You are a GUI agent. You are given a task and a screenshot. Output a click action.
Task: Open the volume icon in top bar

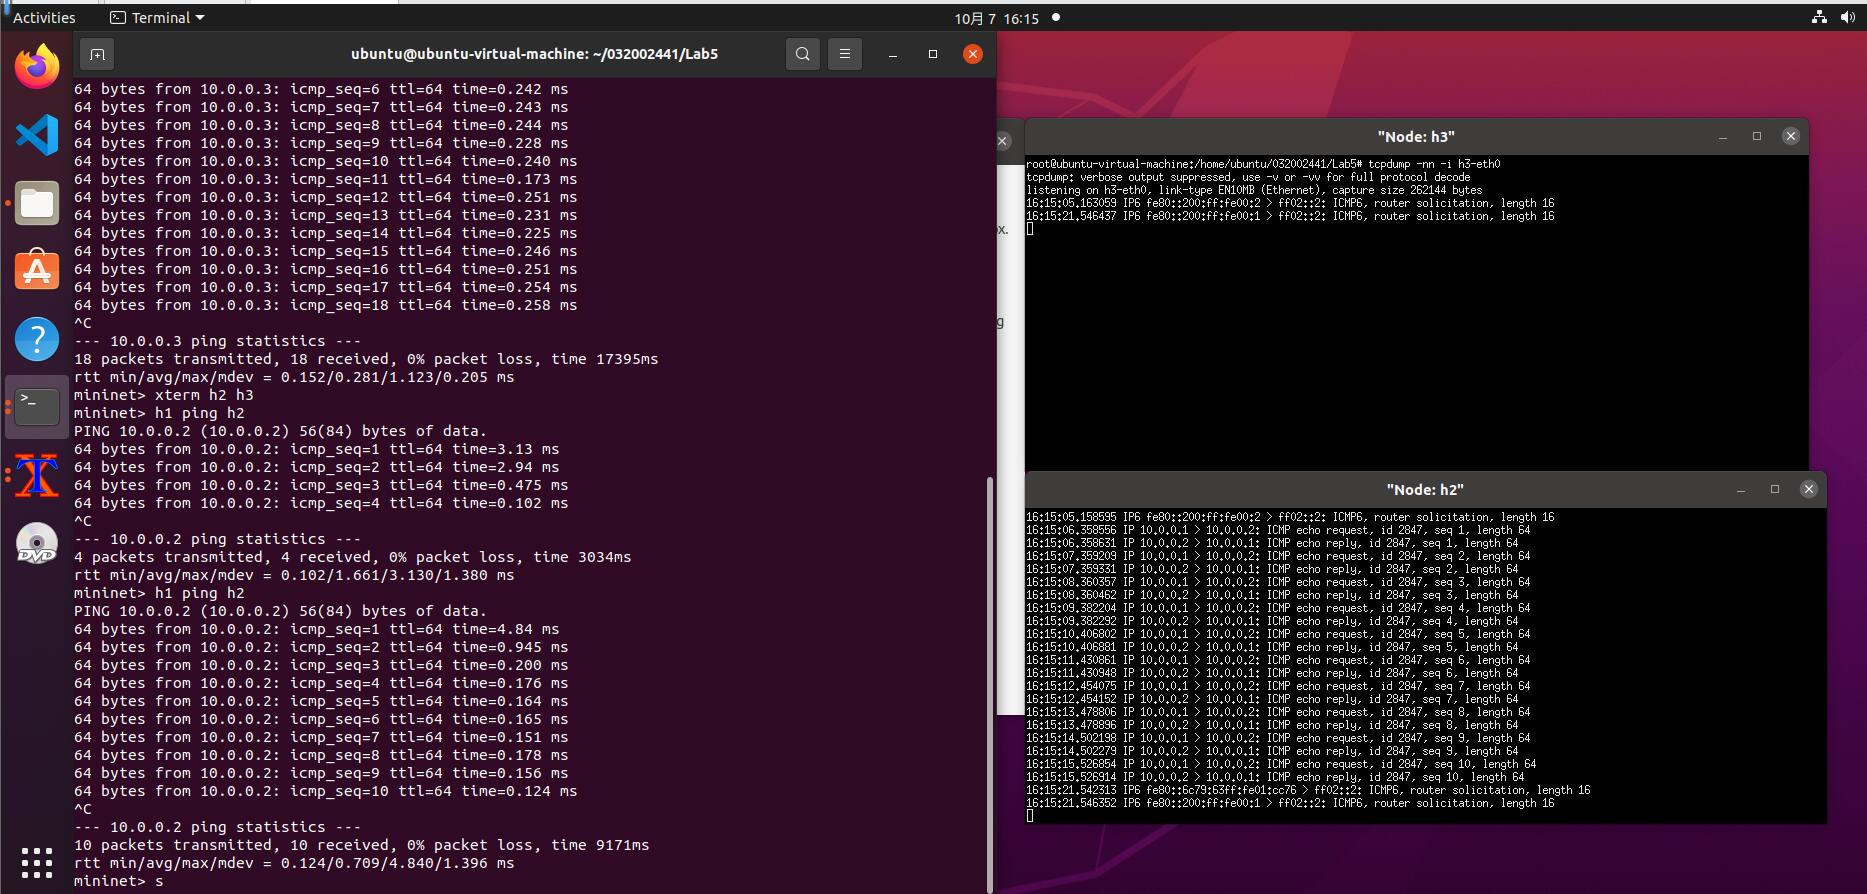1847,18
